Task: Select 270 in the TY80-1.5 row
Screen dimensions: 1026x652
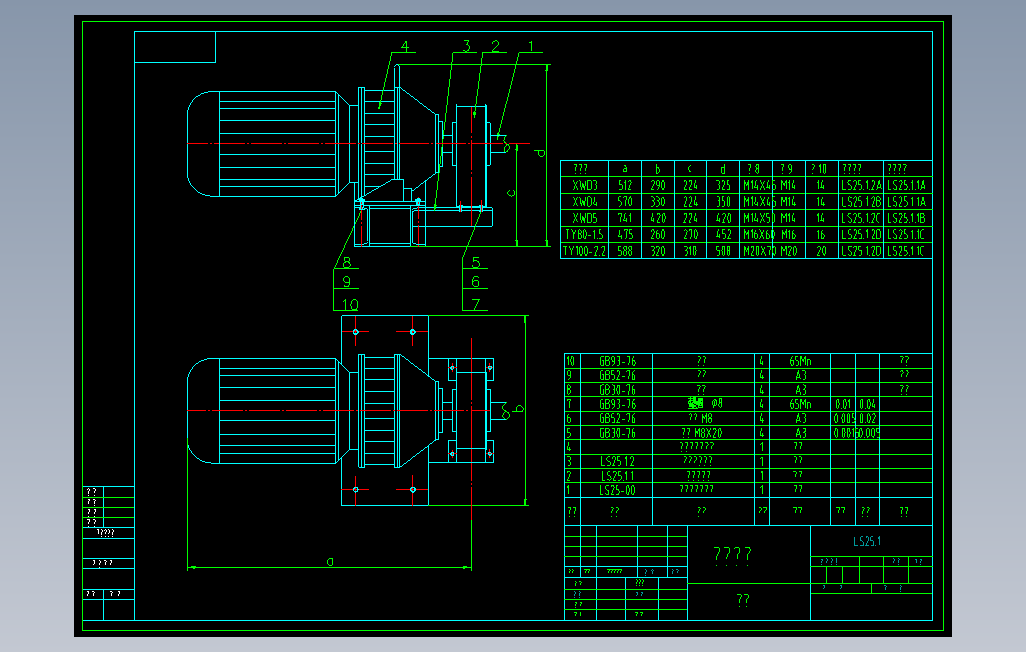Action: pyautogui.click(x=690, y=234)
